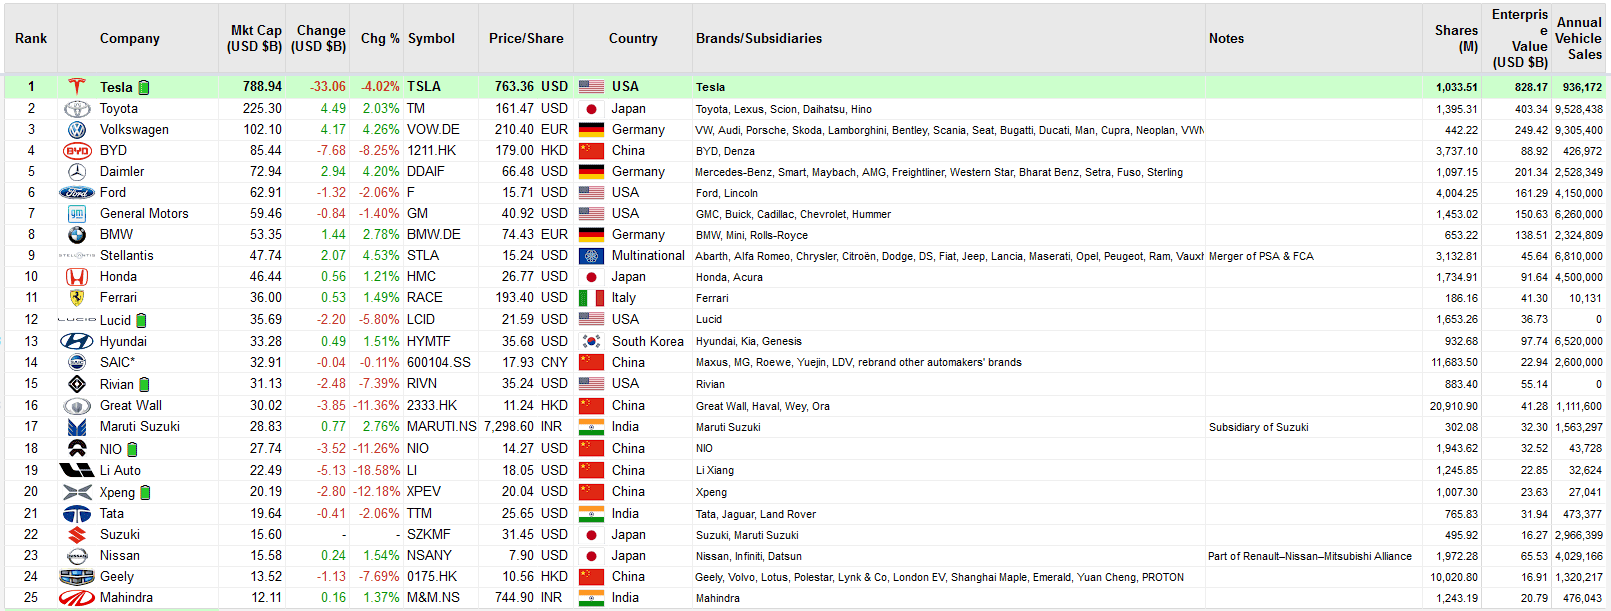1611x611 pixels.
Task: Click the Mahindra company name
Action: click(126, 598)
